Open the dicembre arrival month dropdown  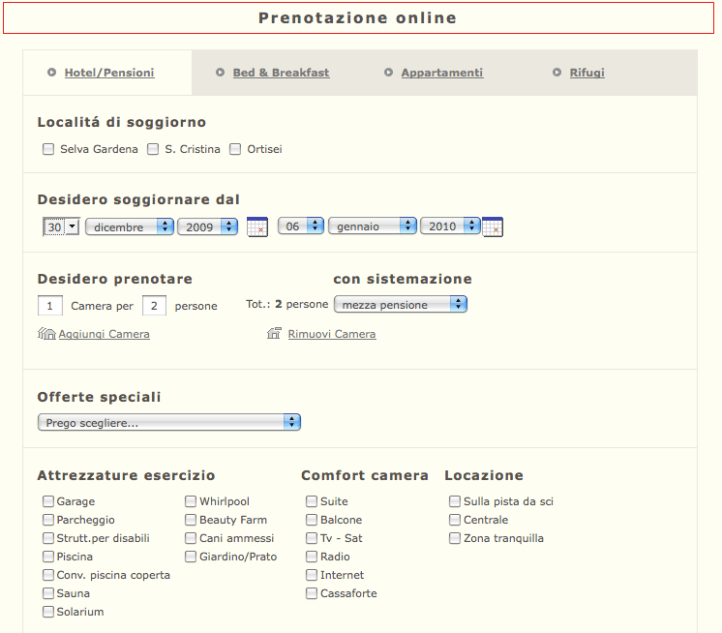click(x=130, y=227)
